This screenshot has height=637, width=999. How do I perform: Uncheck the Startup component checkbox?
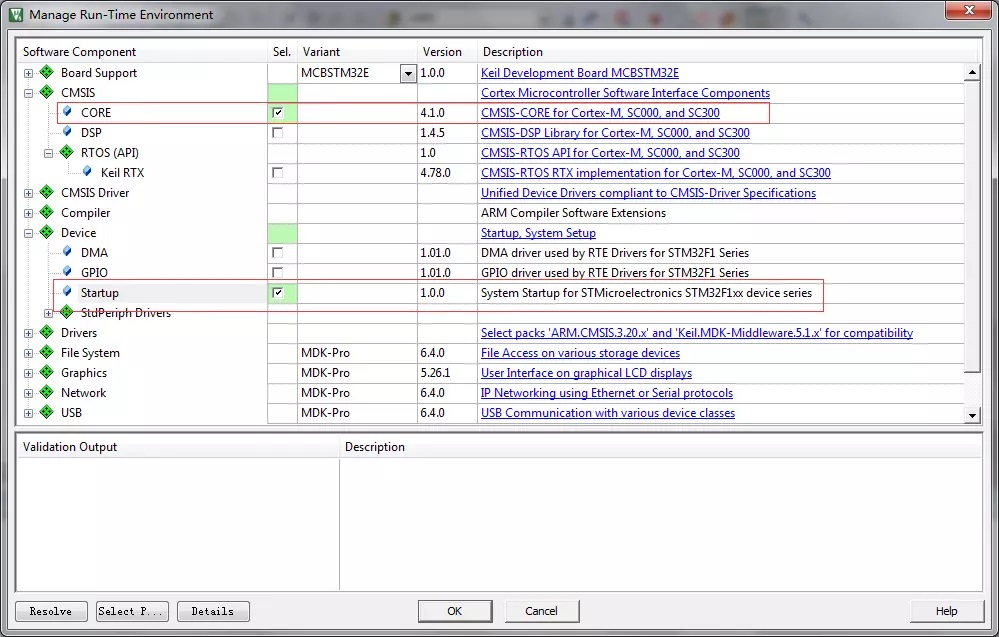(x=277, y=293)
